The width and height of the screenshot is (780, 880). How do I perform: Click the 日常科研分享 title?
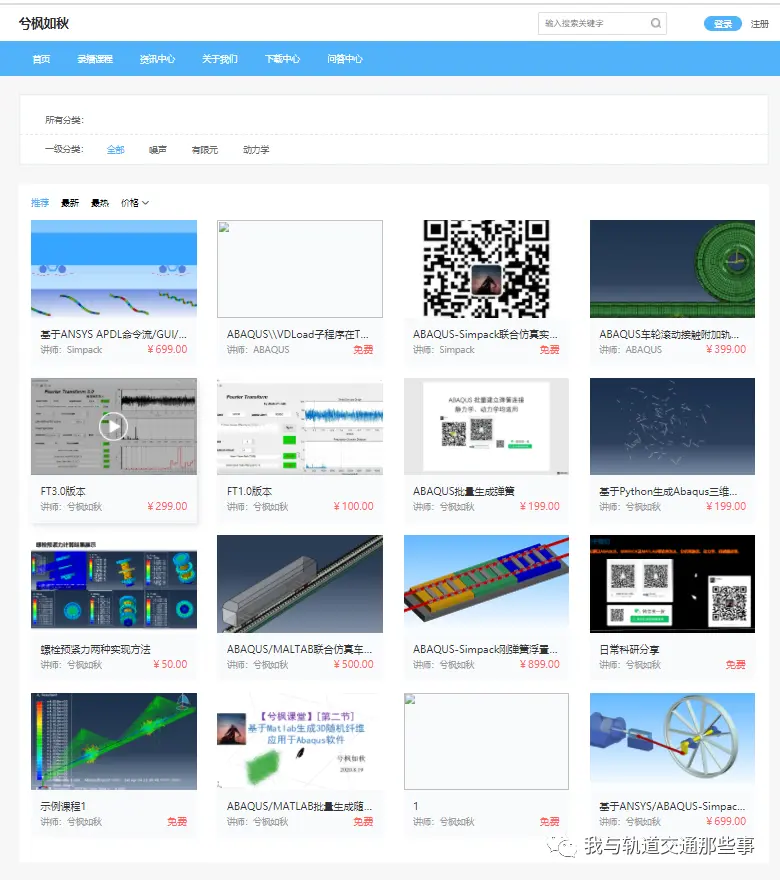click(629, 649)
